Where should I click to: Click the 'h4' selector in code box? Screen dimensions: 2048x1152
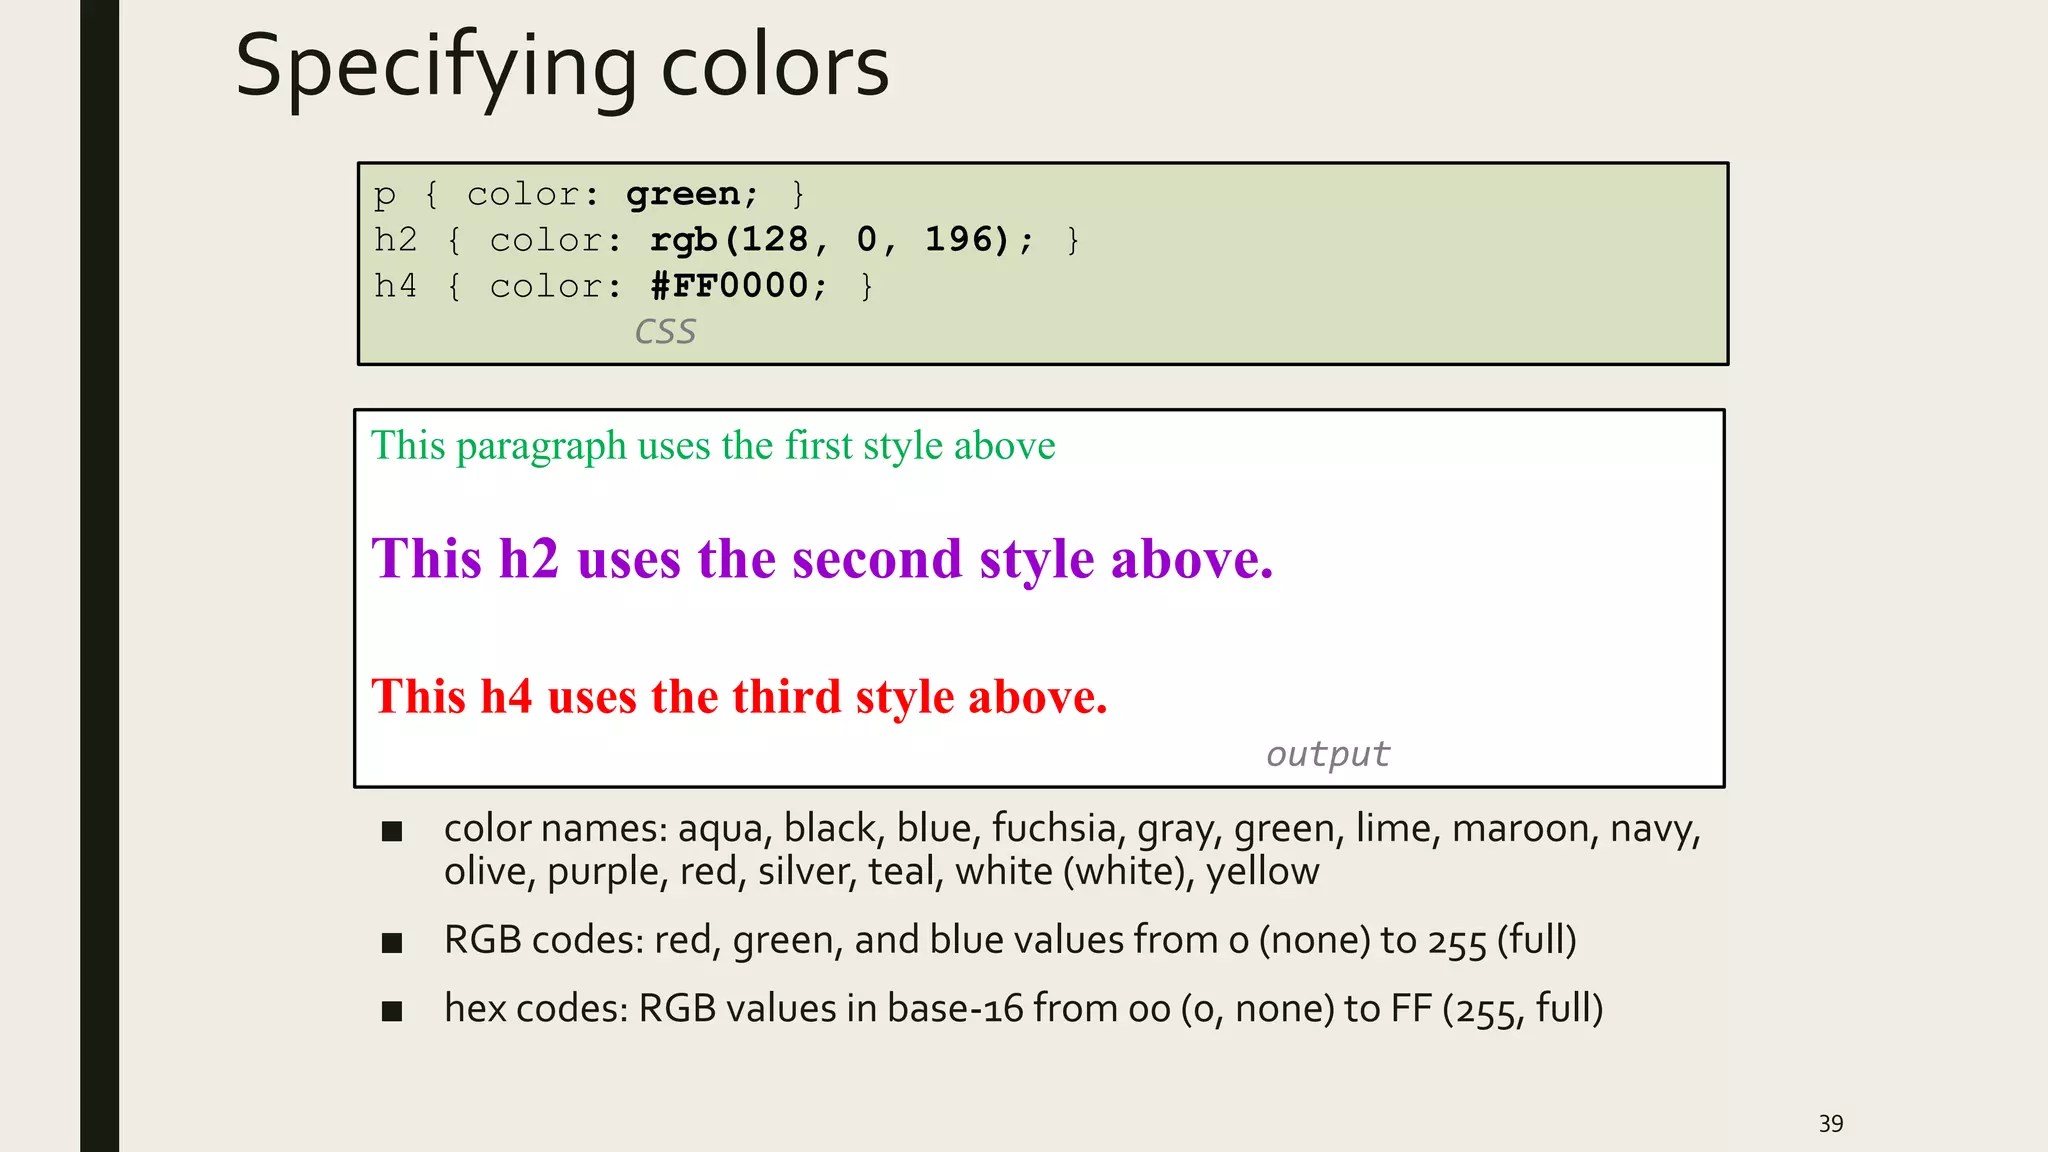395,286
